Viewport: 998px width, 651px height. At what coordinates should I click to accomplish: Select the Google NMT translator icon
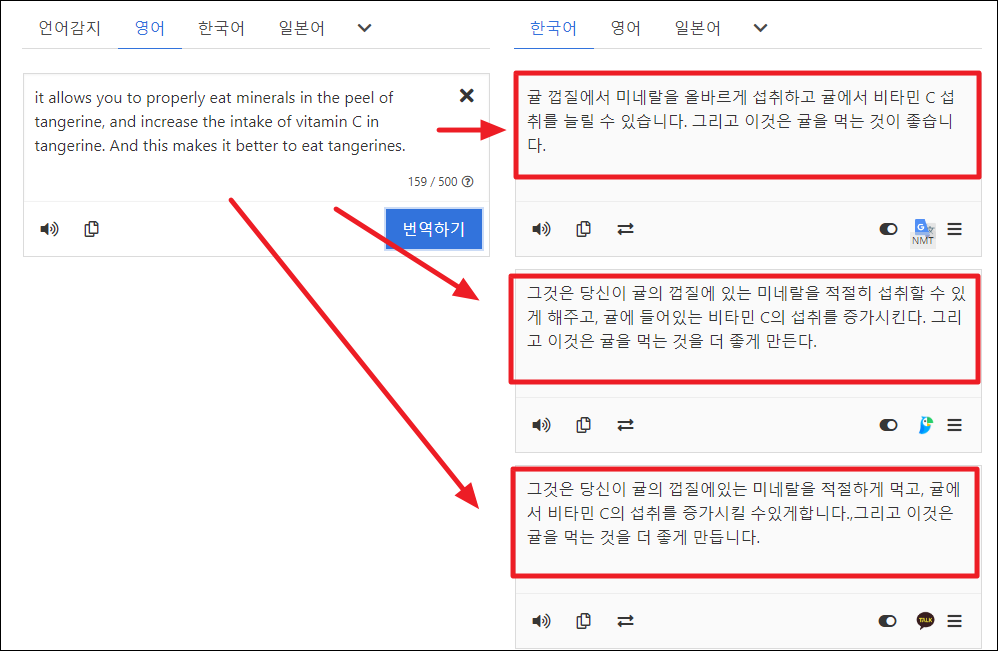922,229
